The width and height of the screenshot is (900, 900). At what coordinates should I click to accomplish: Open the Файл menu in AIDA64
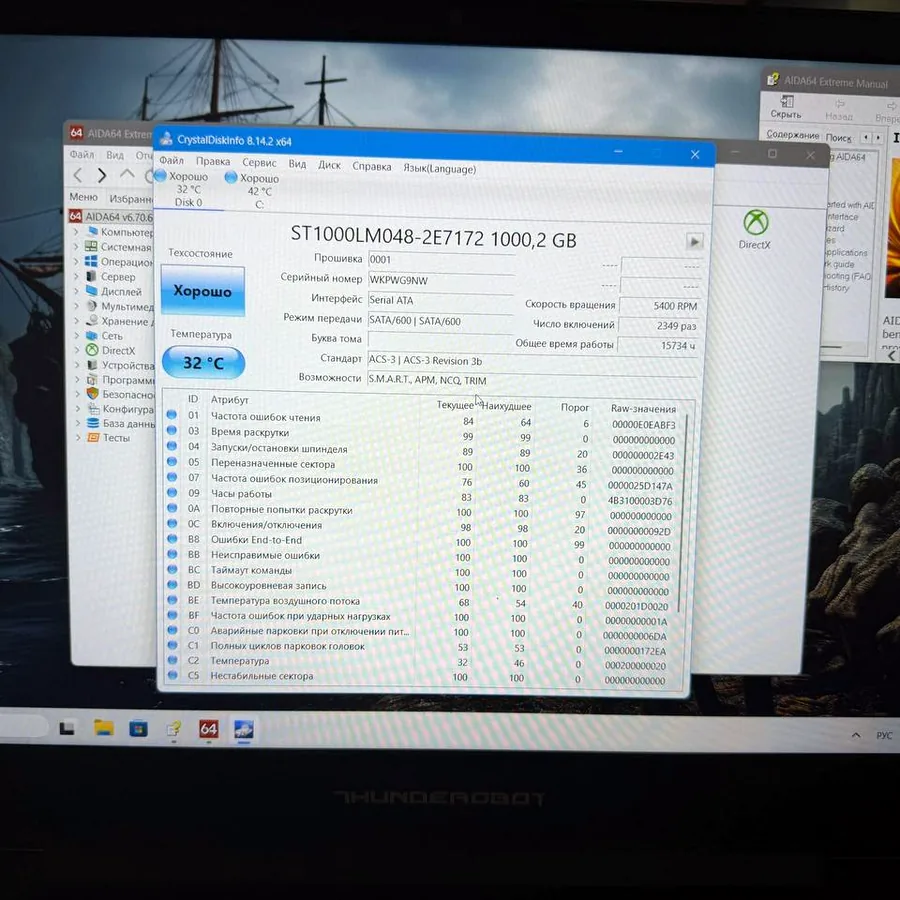(x=82, y=154)
